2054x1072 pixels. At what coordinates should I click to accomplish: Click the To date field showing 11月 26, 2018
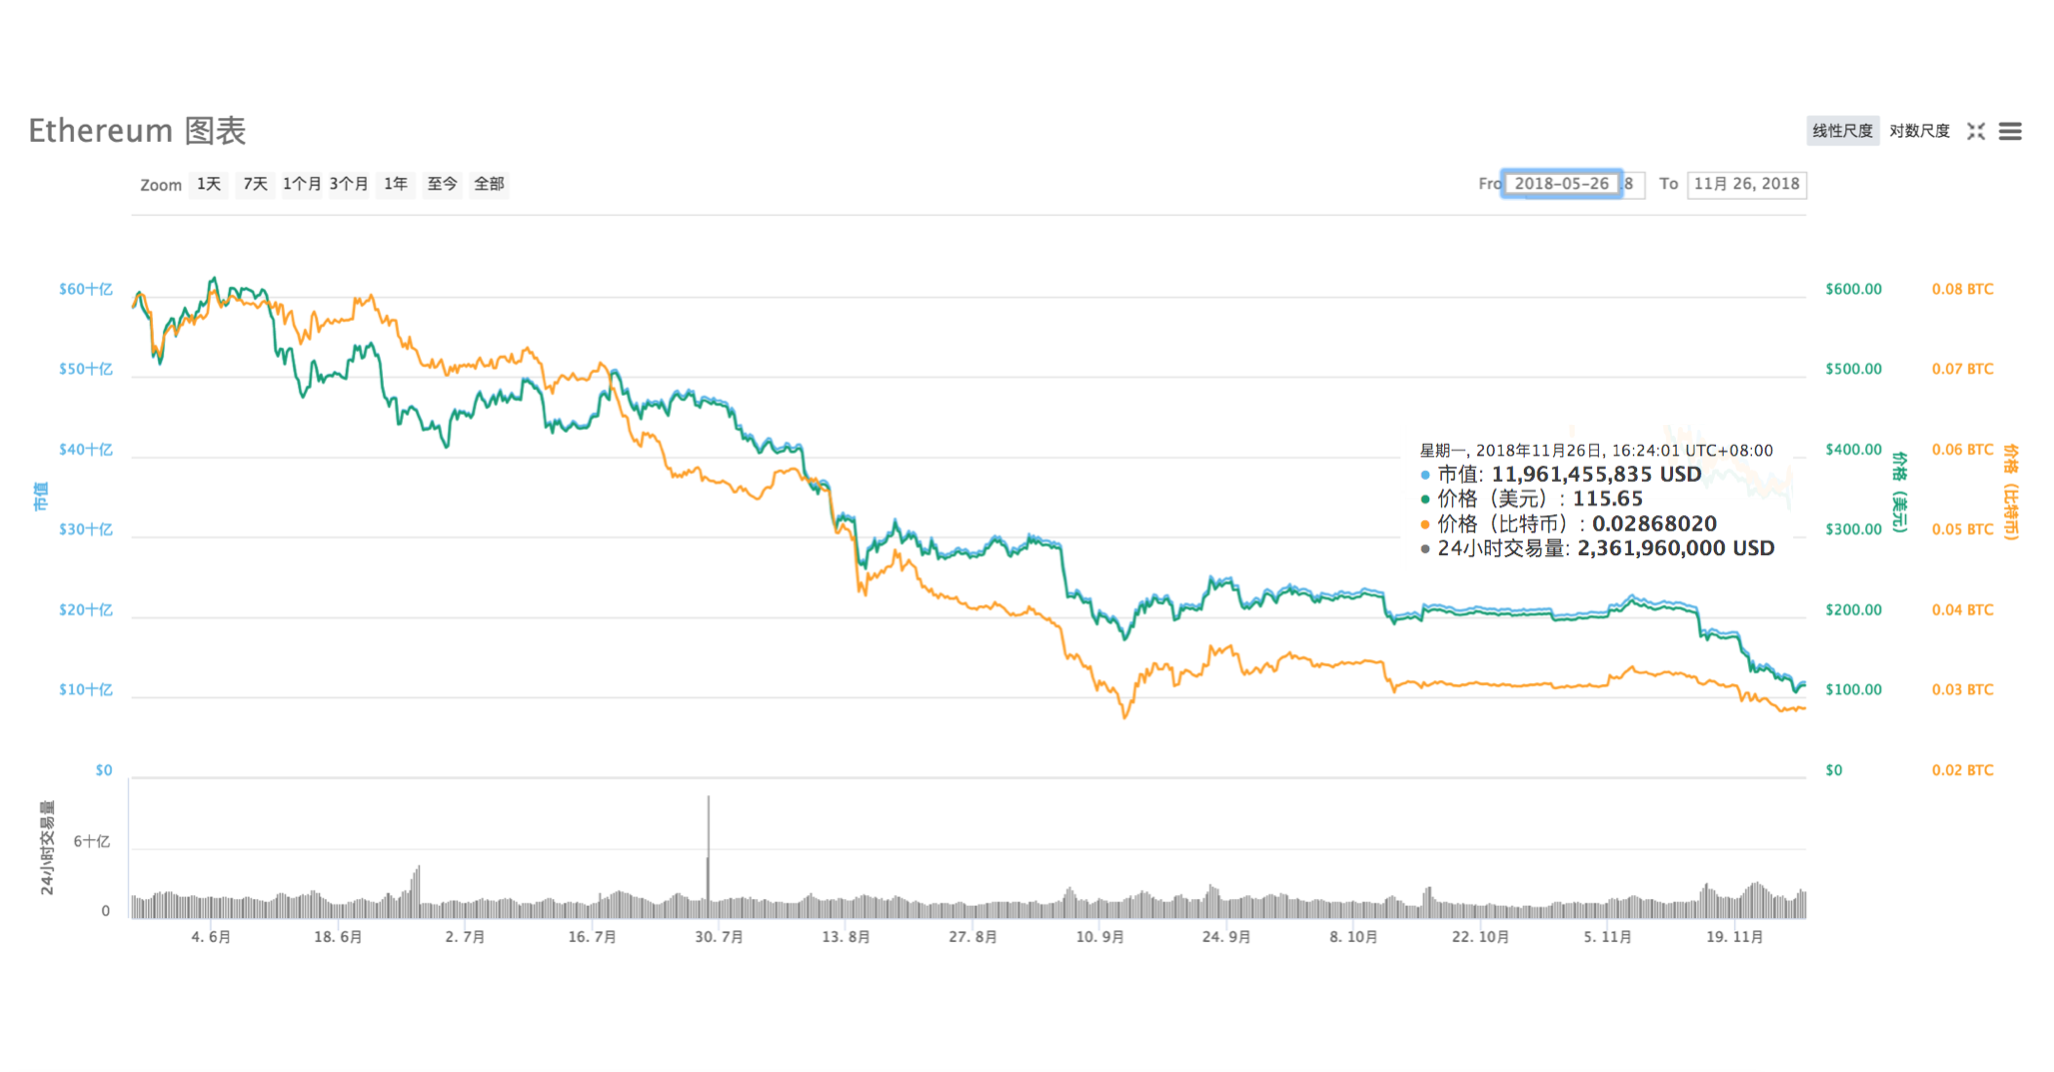(1746, 184)
